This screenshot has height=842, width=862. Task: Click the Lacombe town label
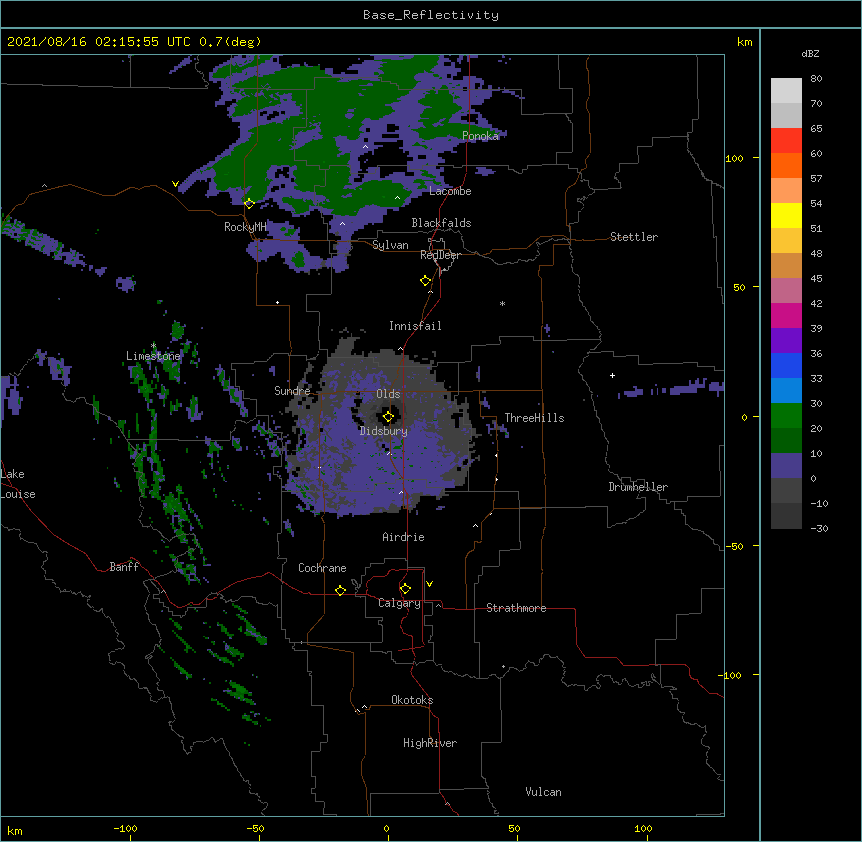pyautogui.click(x=450, y=191)
